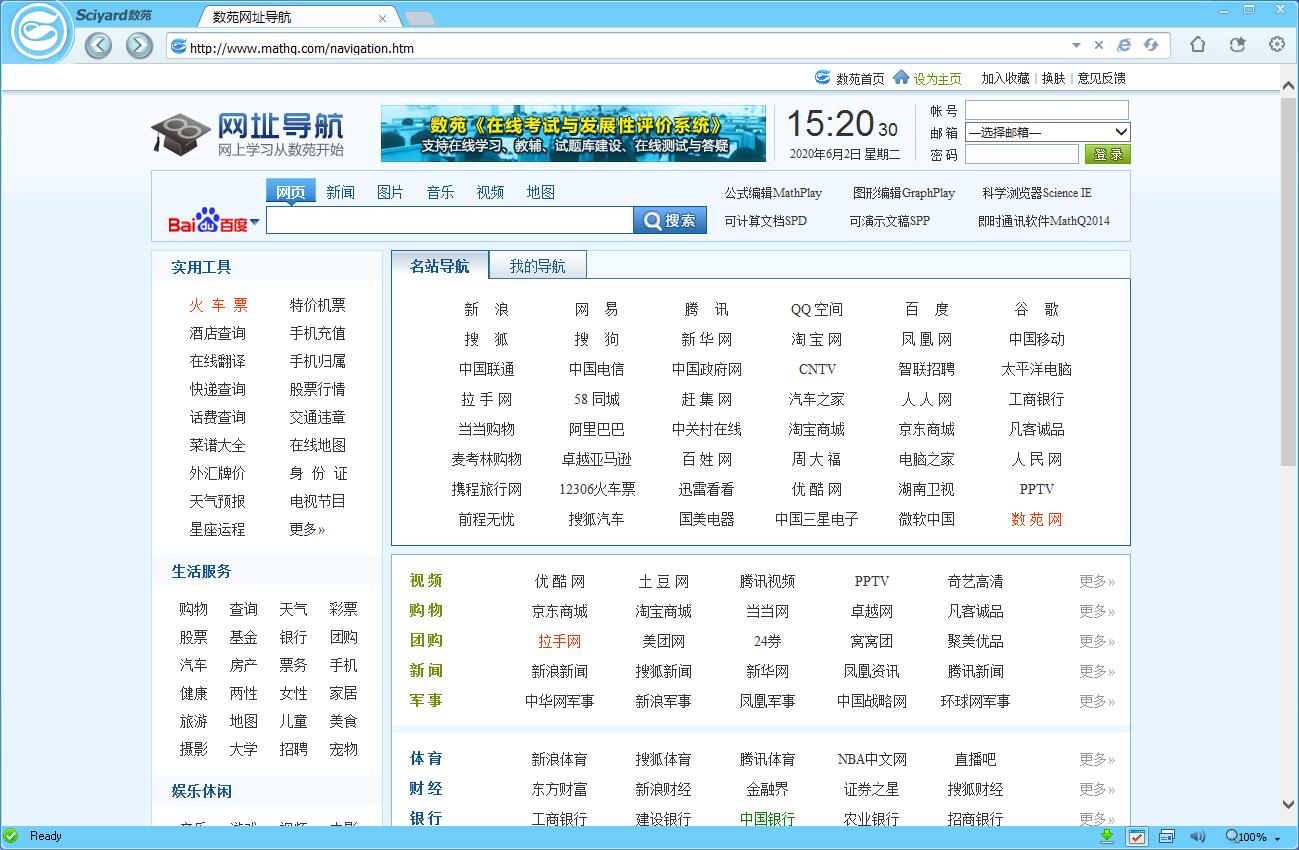This screenshot has width=1299, height=850.
Task: Click the 加入收藏 link
Action: pyautogui.click(x=1005, y=78)
